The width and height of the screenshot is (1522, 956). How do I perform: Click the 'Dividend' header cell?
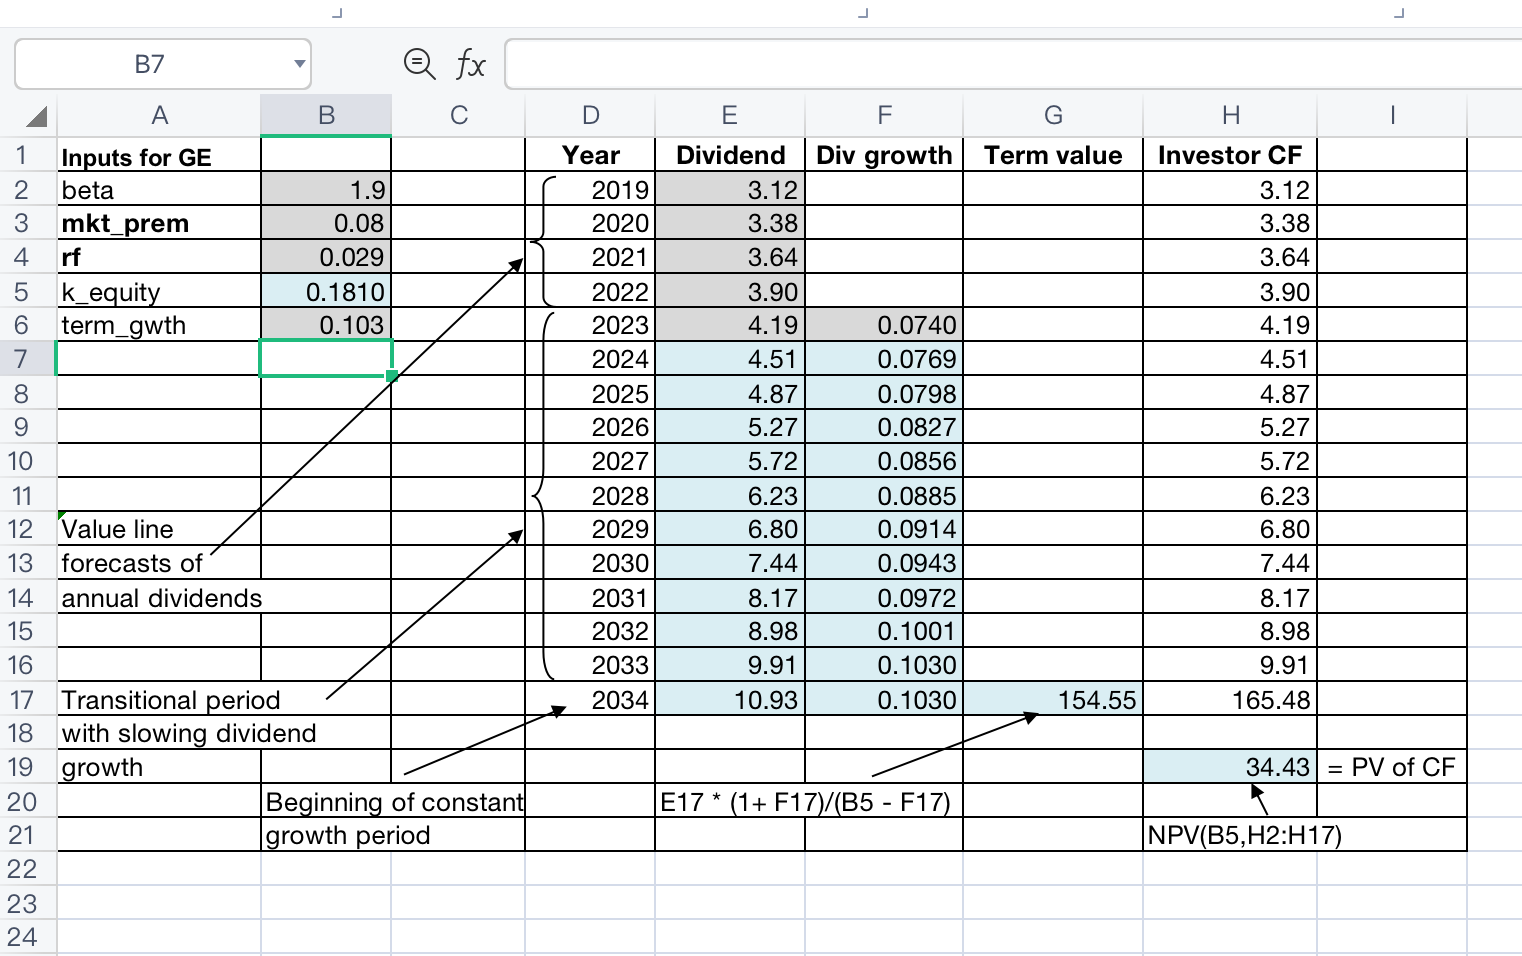(730, 156)
